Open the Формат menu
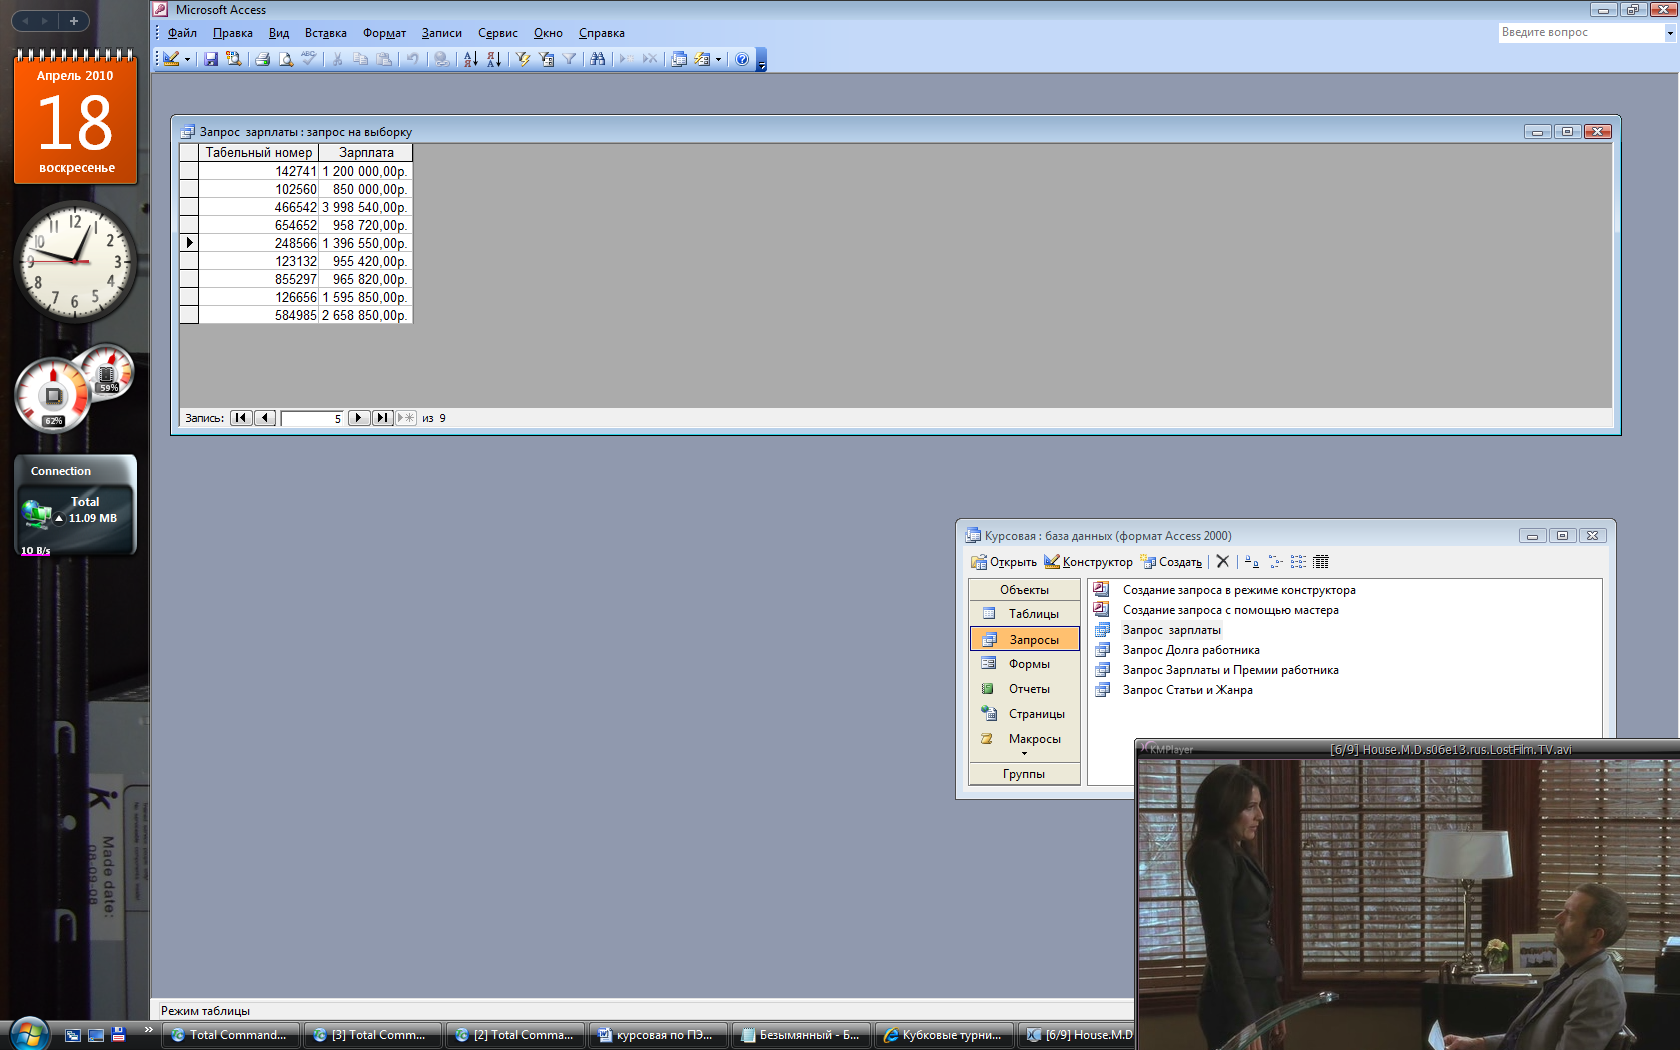Viewport: 1680px width, 1050px height. click(384, 33)
